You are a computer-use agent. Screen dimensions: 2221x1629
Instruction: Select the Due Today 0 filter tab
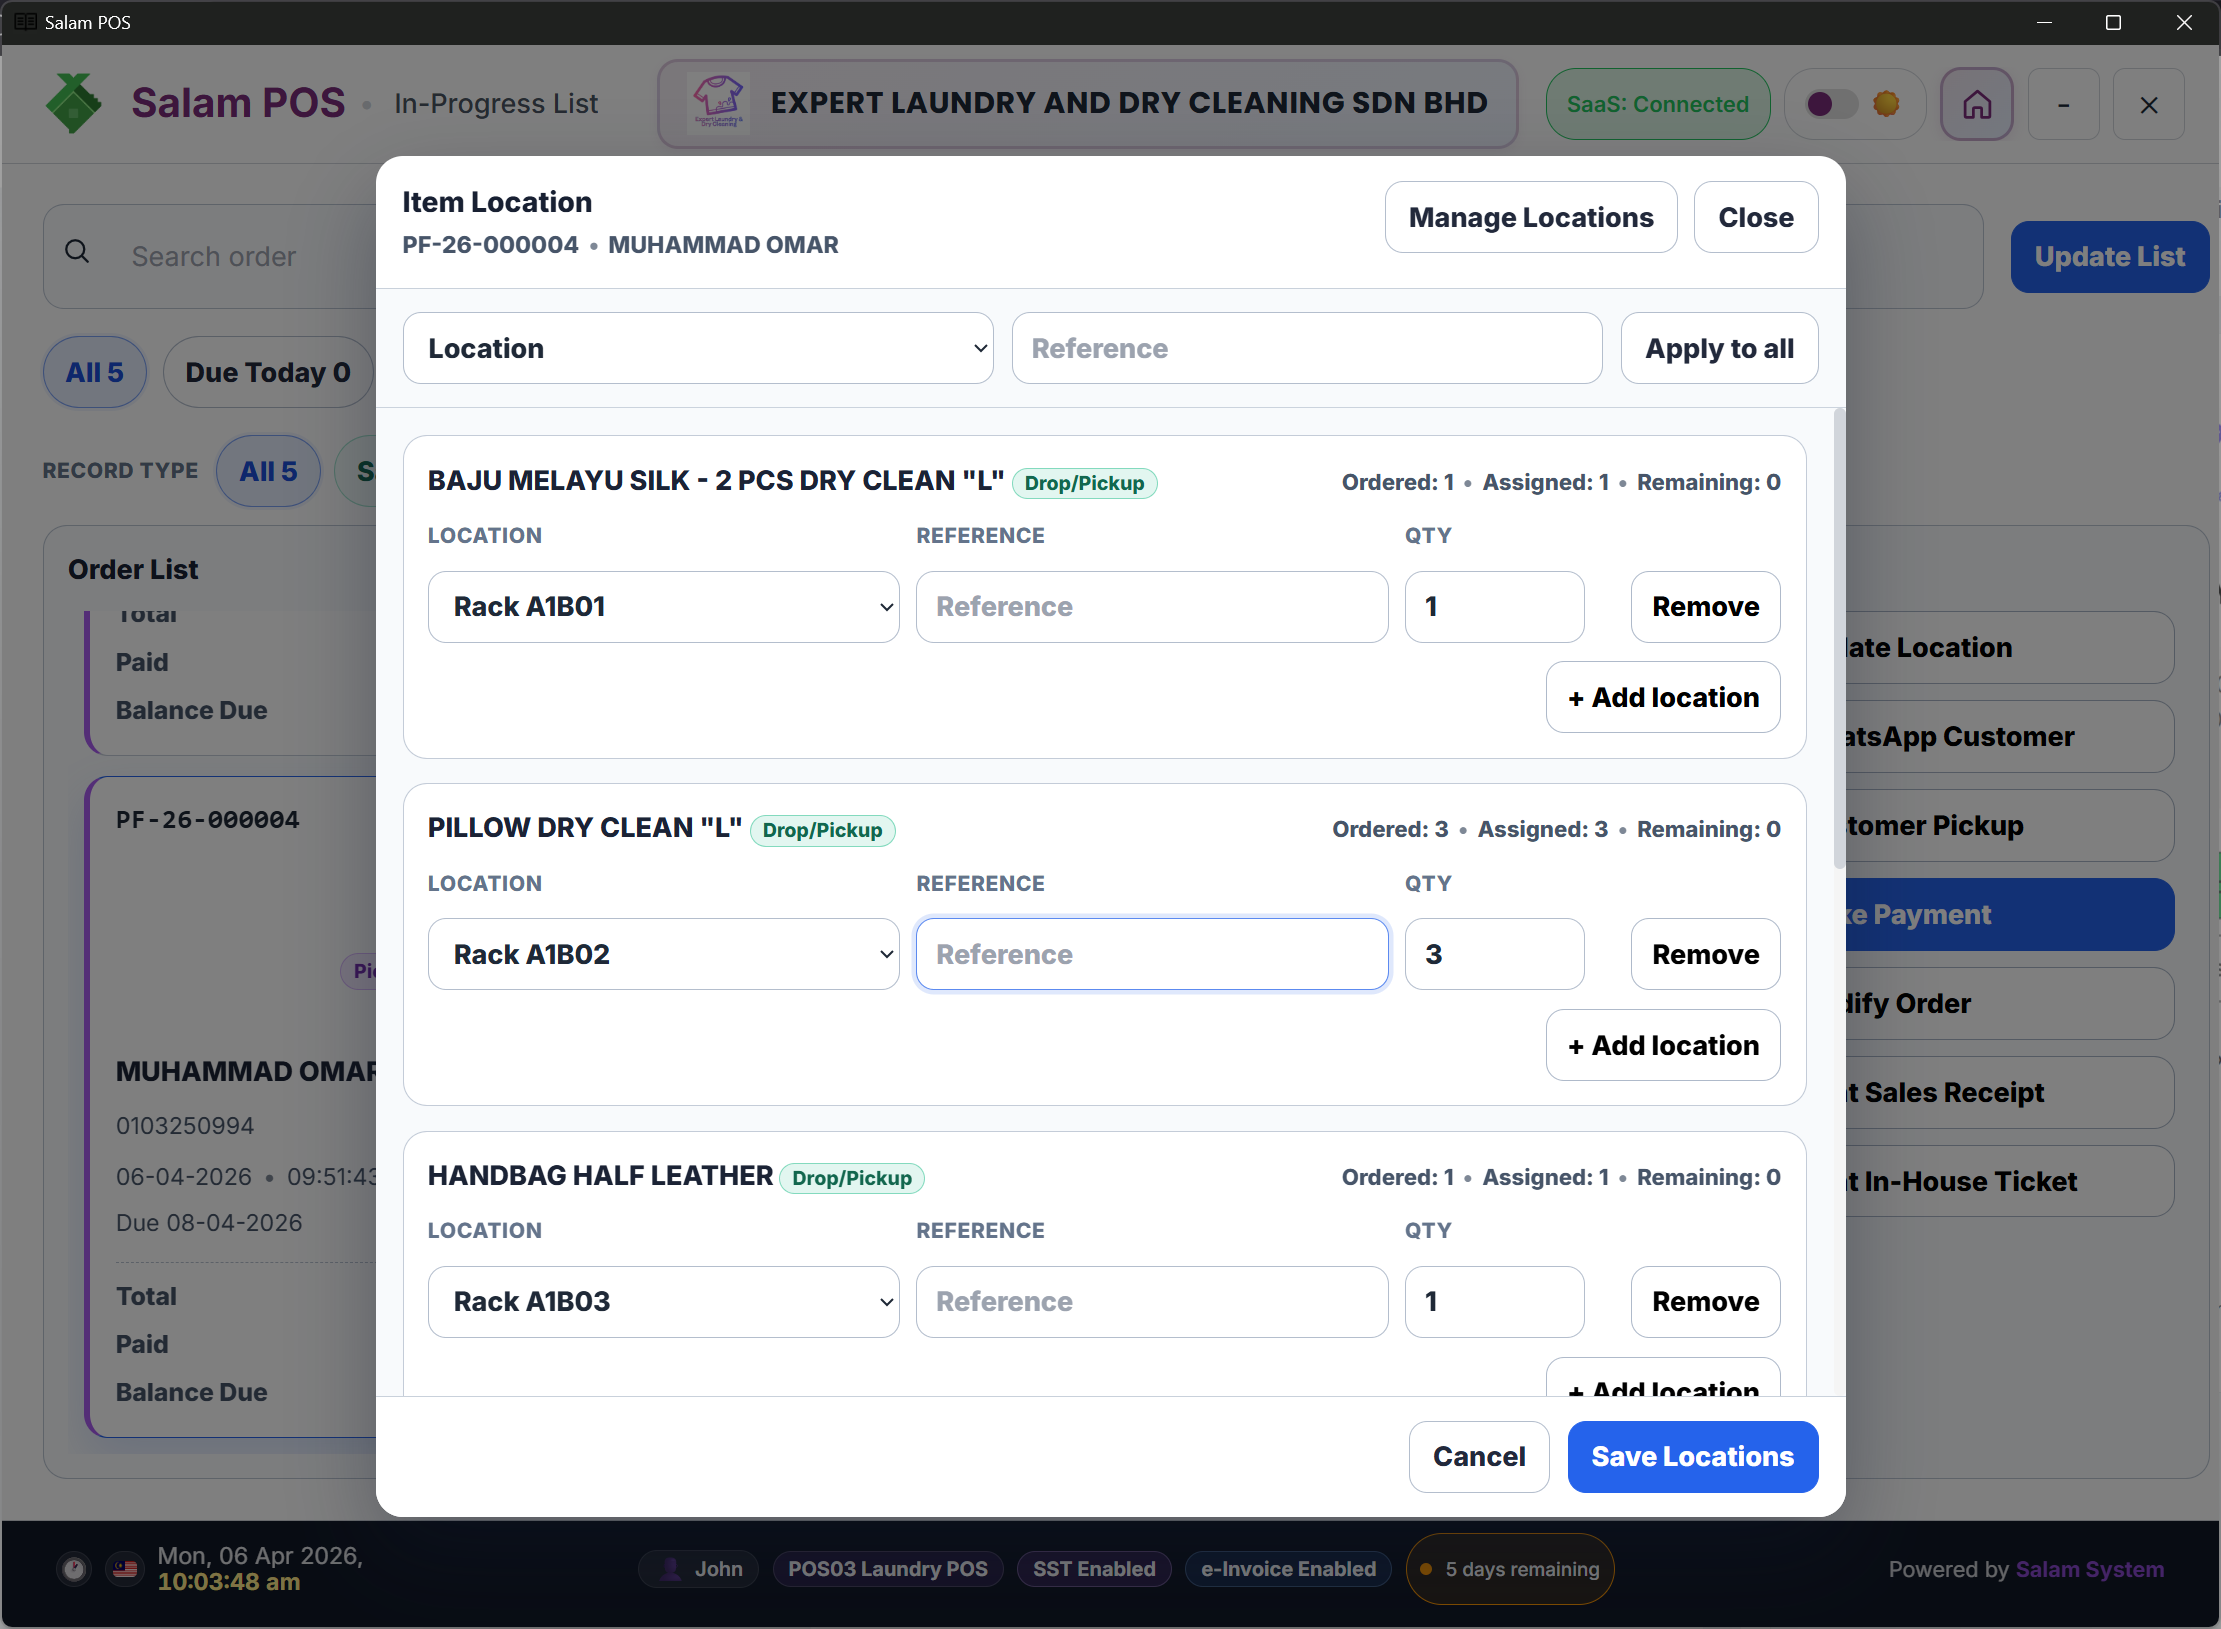point(268,372)
